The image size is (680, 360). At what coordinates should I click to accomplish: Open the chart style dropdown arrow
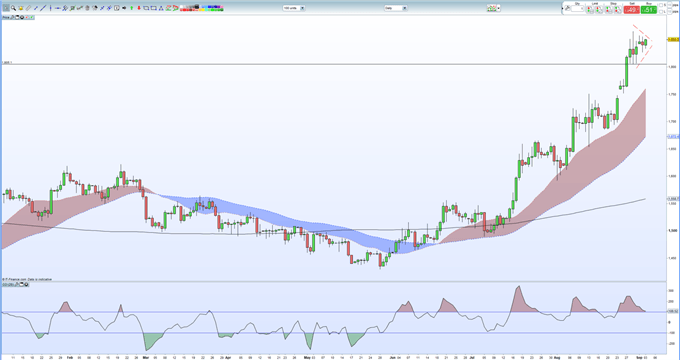point(499,8)
